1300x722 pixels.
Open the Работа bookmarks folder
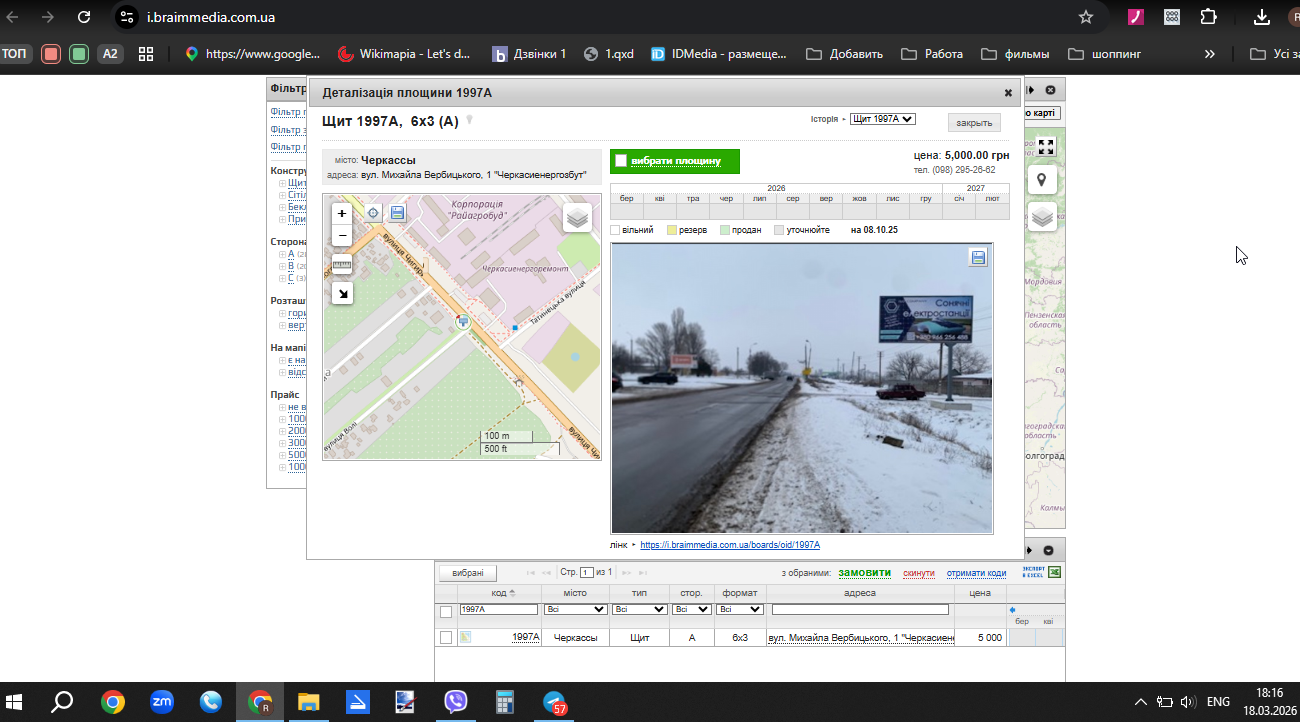pyautogui.click(x=932, y=54)
